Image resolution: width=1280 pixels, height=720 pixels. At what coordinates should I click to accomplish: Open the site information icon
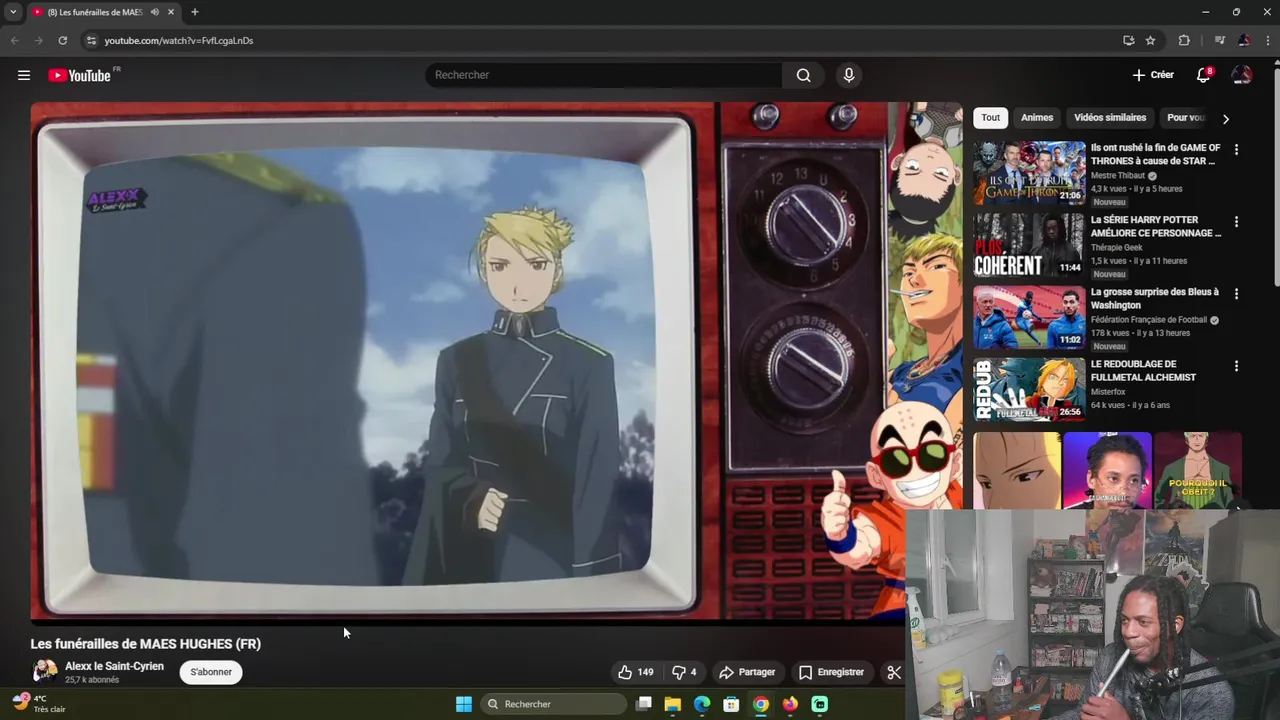pos(91,40)
